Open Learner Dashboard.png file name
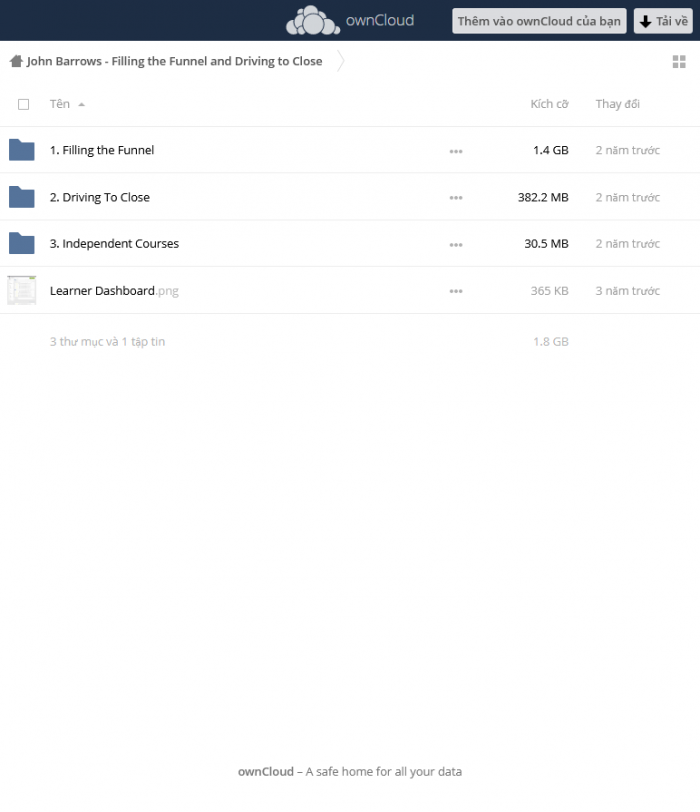This screenshot has height=812, width=700. pos(114,291)
